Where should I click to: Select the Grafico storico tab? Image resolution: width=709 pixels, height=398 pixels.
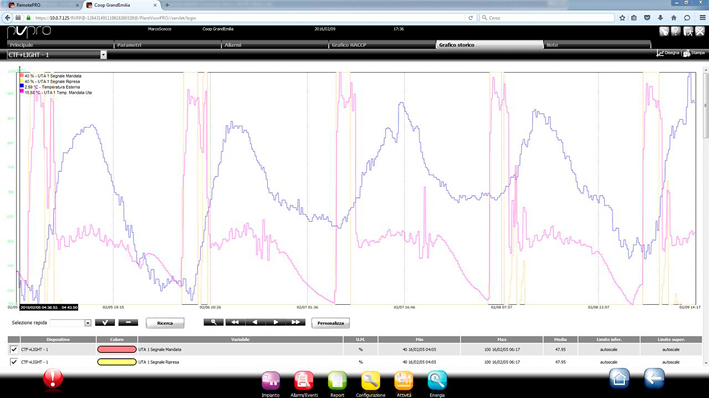click(489, 45)
